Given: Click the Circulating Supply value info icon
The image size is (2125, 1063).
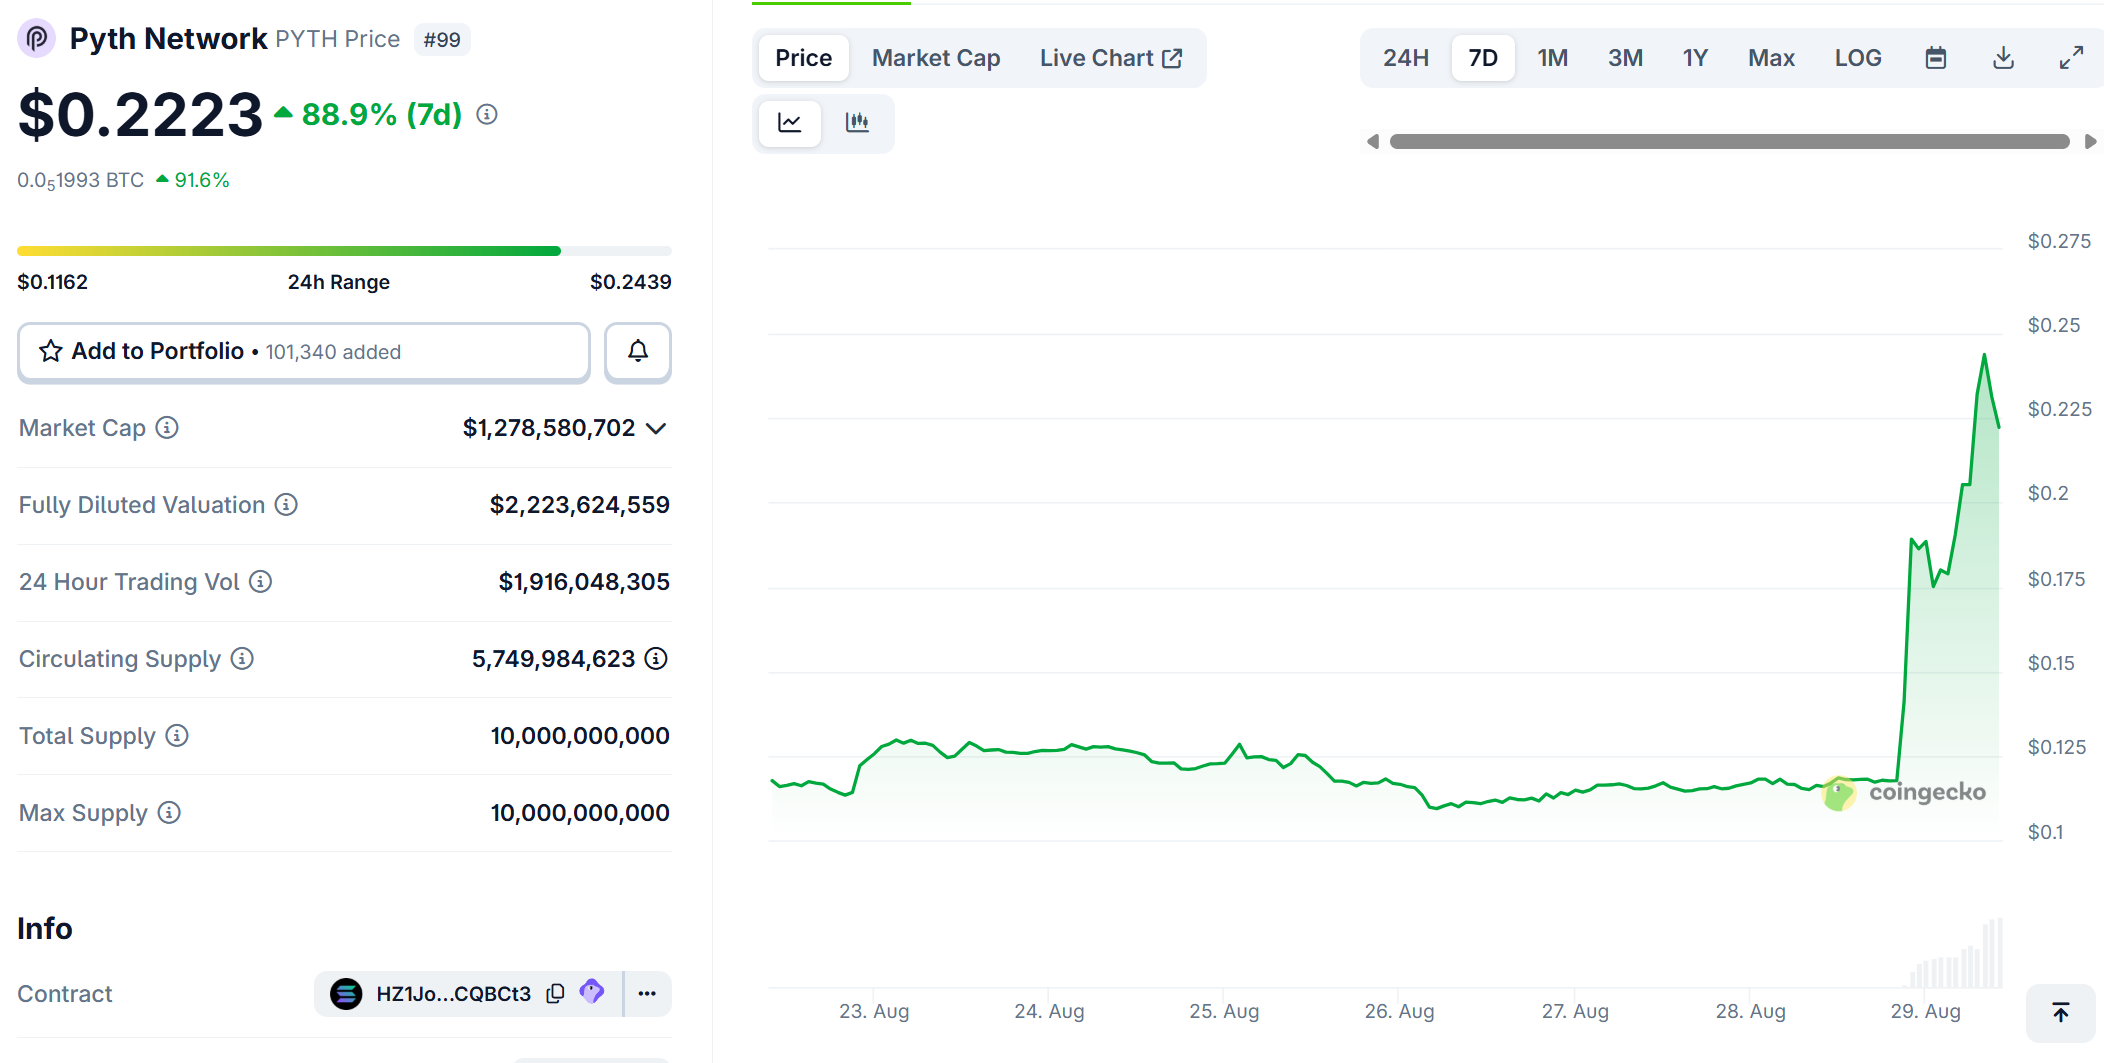Looking at the screenshot, I should [656, 659].
